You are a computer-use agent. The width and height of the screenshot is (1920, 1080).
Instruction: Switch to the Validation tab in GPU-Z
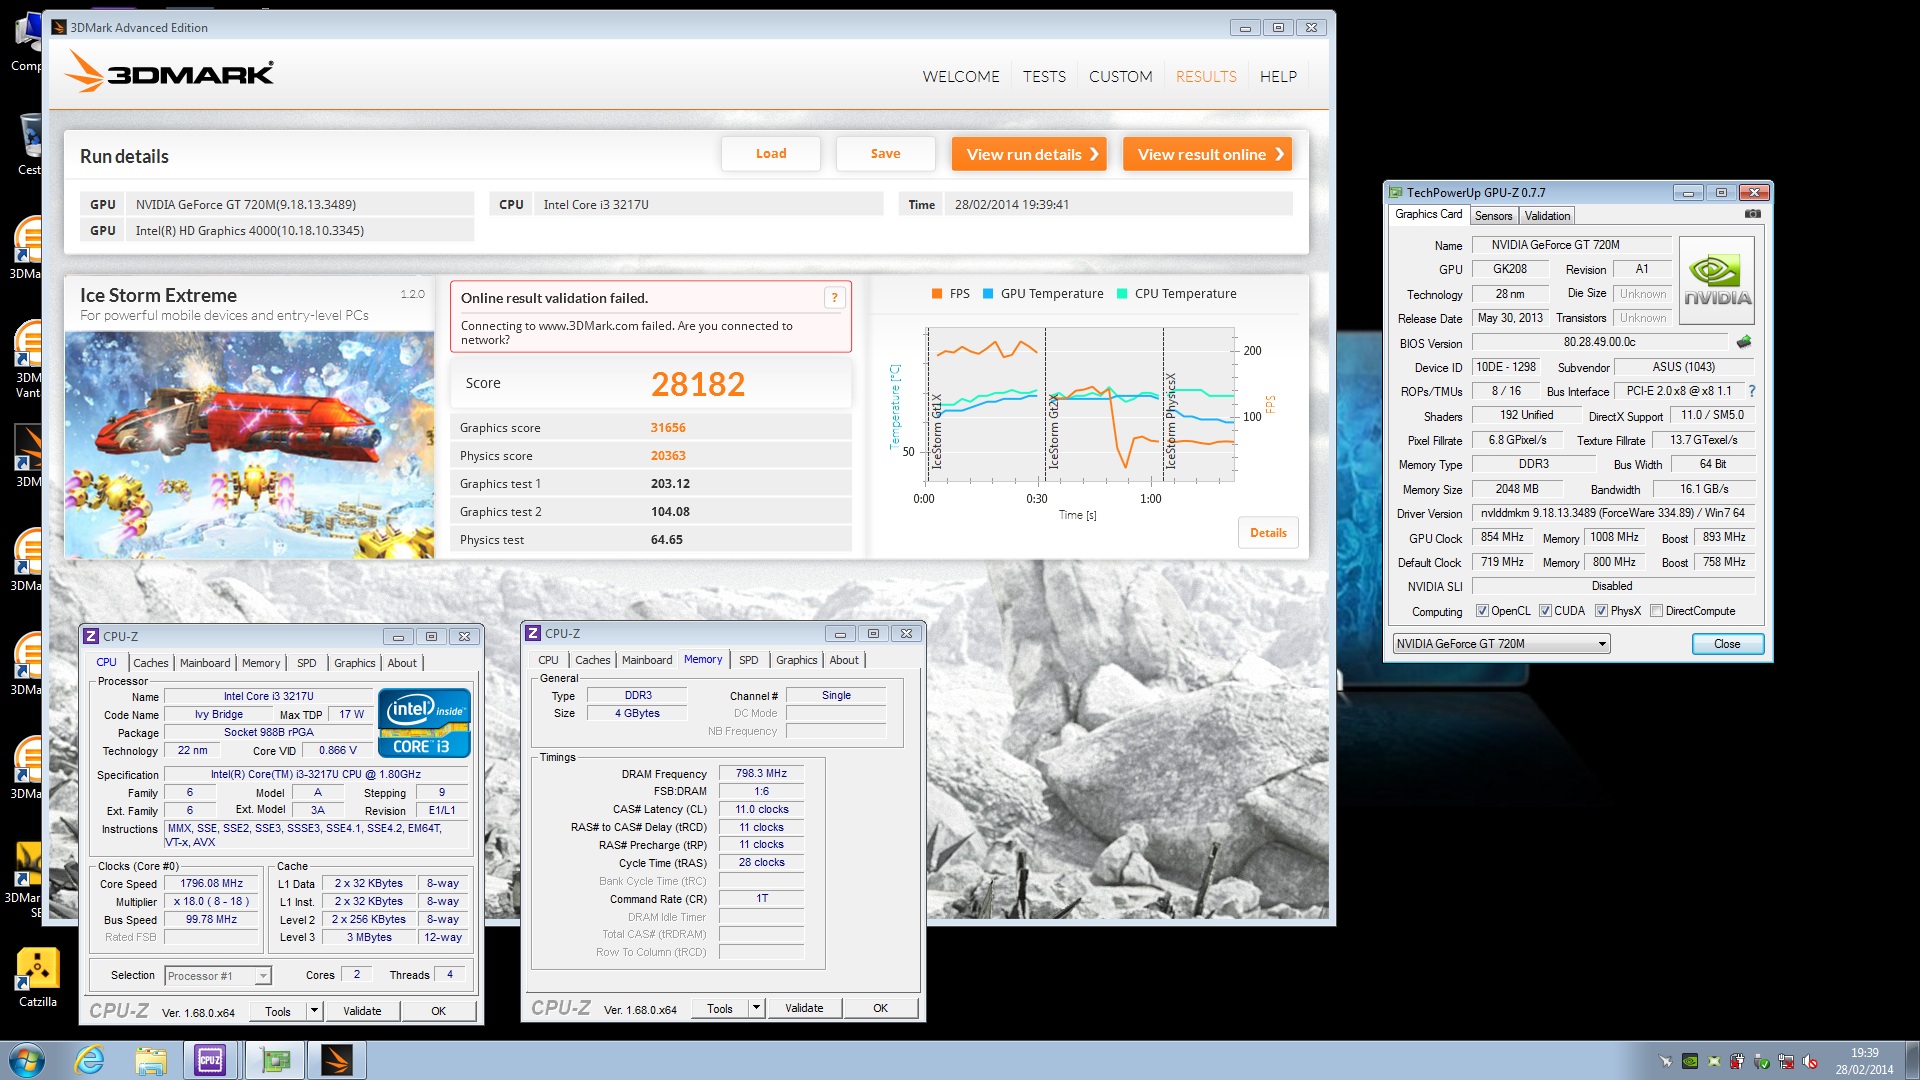tap(1547, 216)
